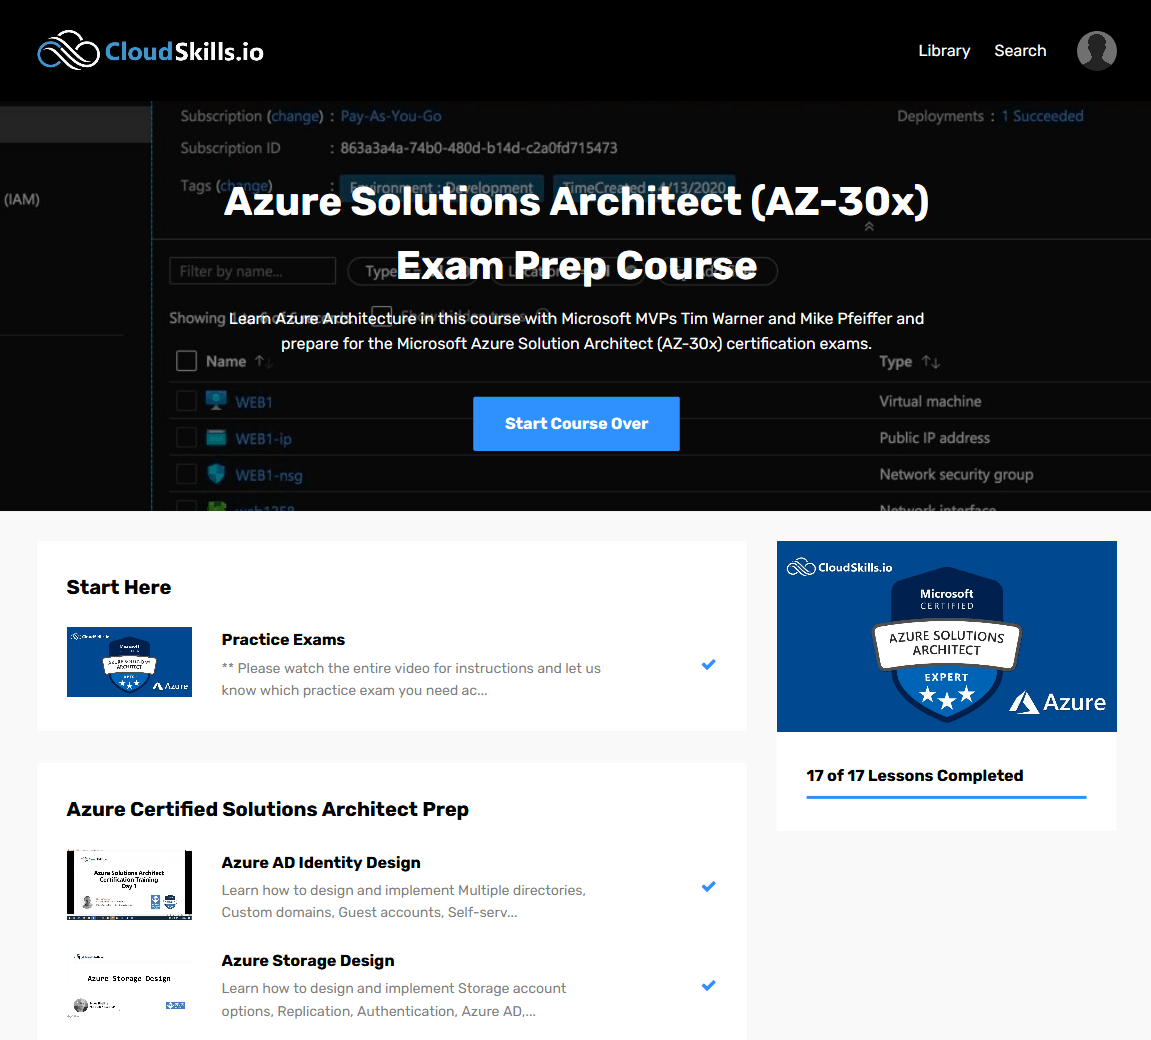This screenshot has height=1040, width=1151.
Task: Click the Practice Exams description text
Action: tap(411, 679)
